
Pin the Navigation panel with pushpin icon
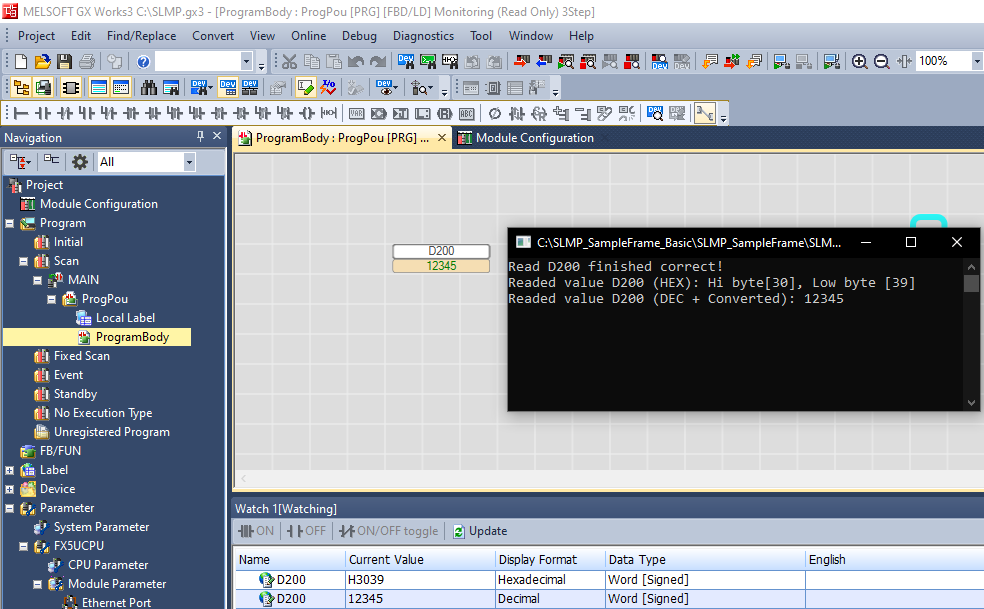click(x=200, y=136)
